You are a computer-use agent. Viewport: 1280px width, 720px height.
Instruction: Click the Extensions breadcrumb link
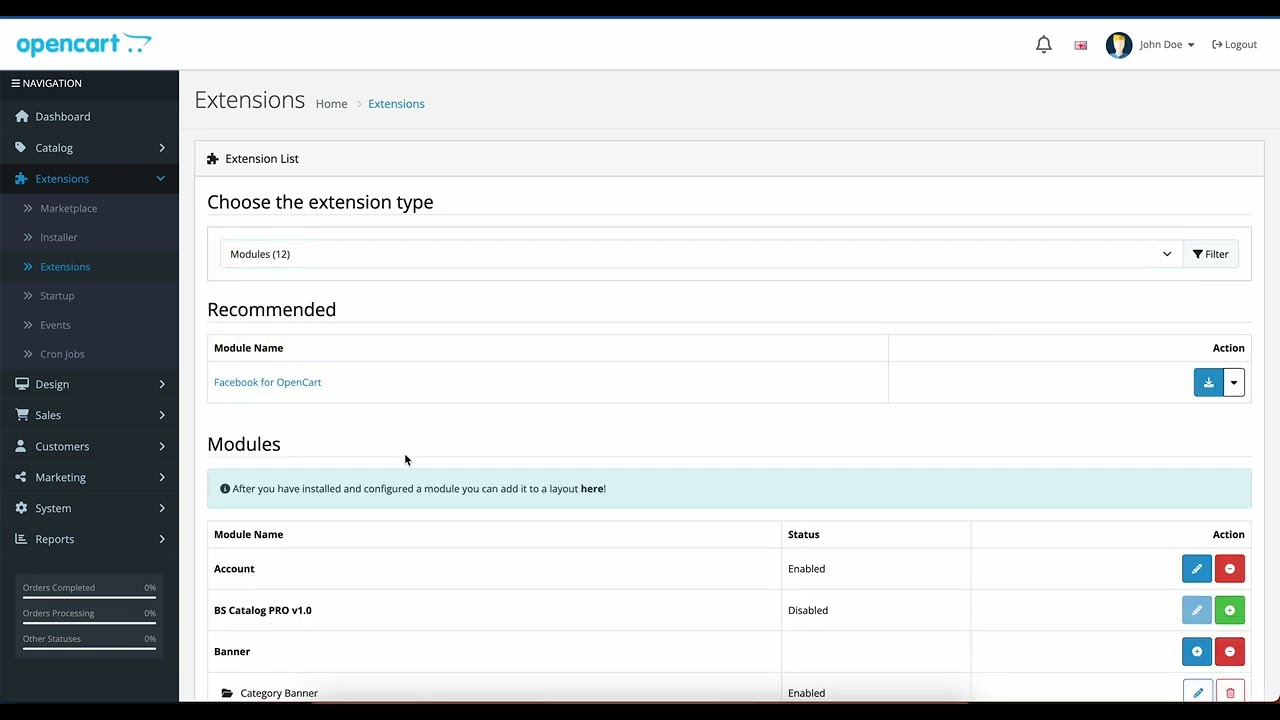click(x=396, y=104)
